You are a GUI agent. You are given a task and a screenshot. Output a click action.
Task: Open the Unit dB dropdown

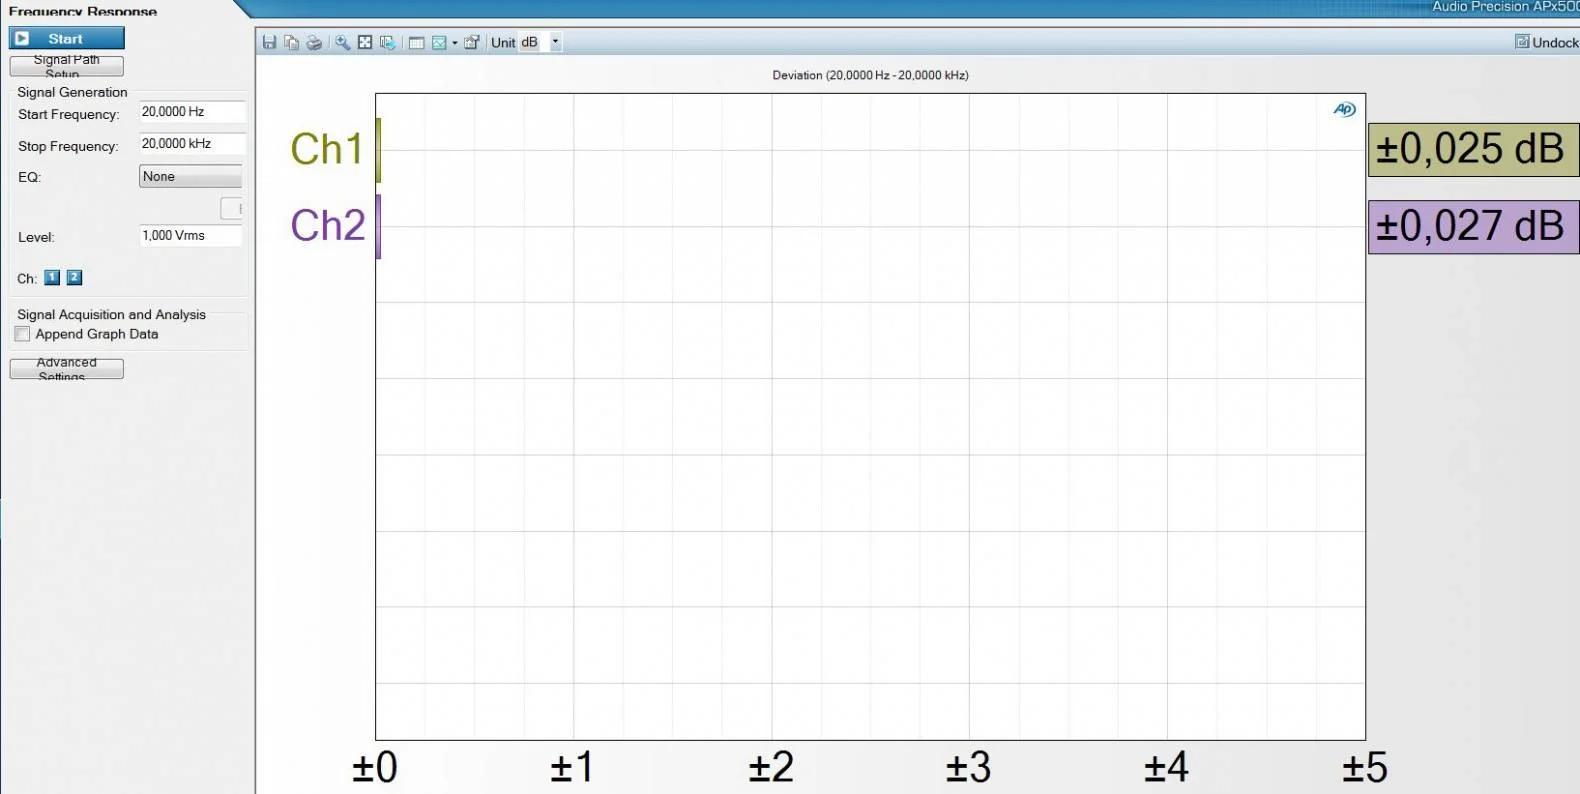(555, 42)
